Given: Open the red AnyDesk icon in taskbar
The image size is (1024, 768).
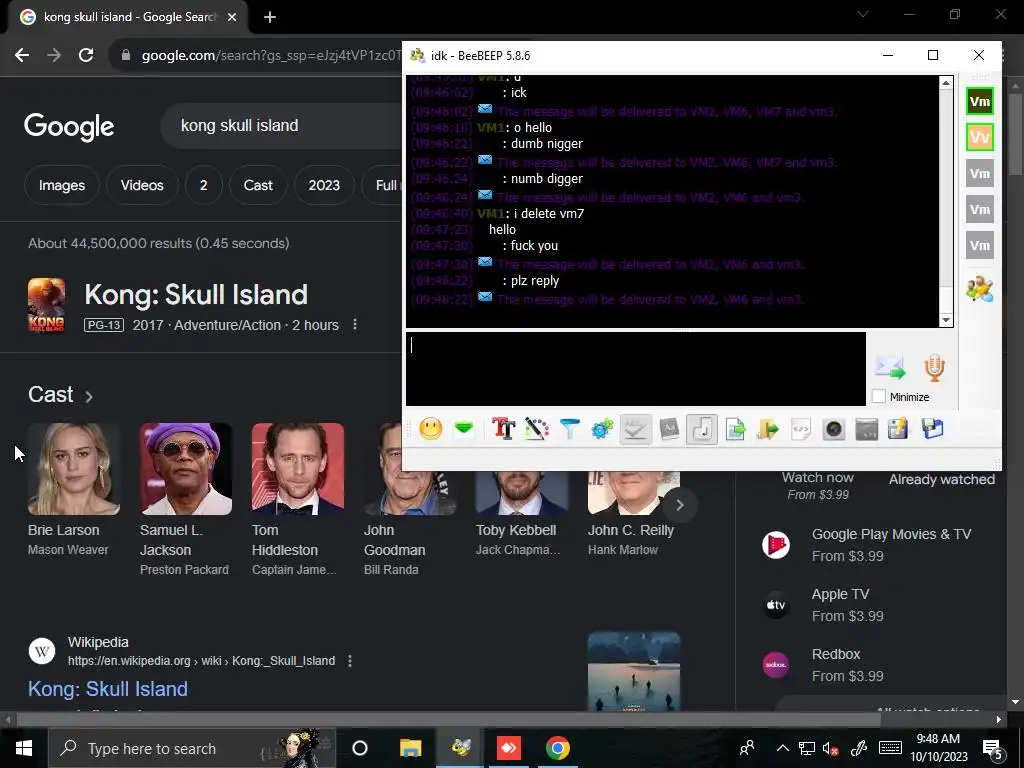Looking at the screenshot, I should click(509, 748).
